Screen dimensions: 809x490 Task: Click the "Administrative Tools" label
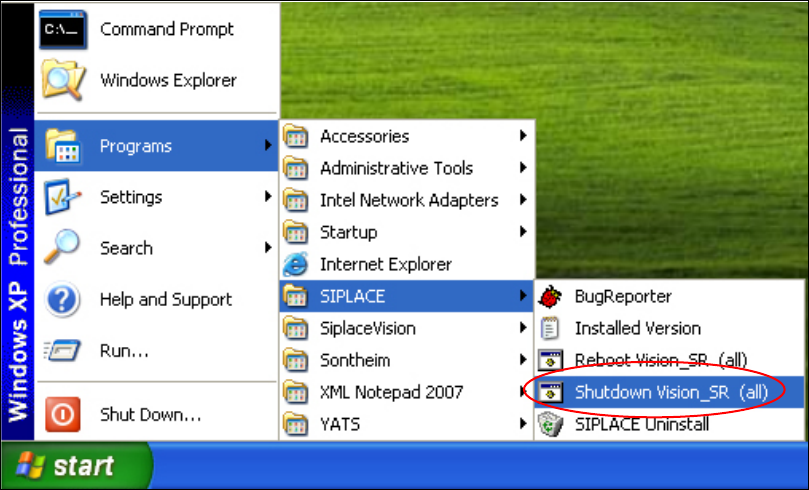coord(396,168)
